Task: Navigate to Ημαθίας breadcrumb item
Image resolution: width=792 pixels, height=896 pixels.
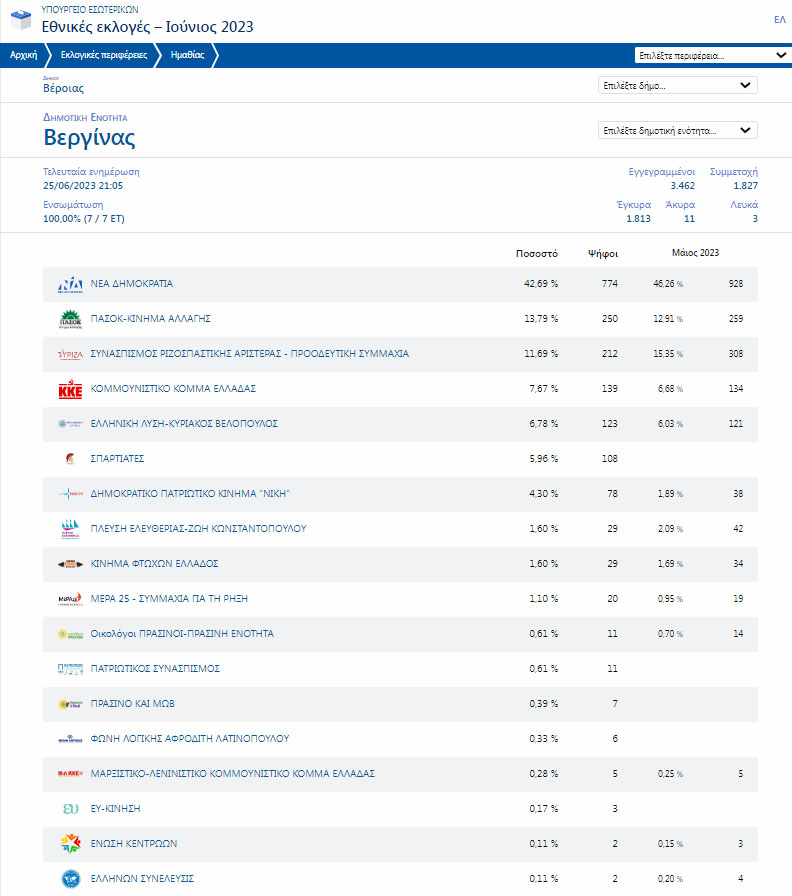Action: (x=187, y=56)
